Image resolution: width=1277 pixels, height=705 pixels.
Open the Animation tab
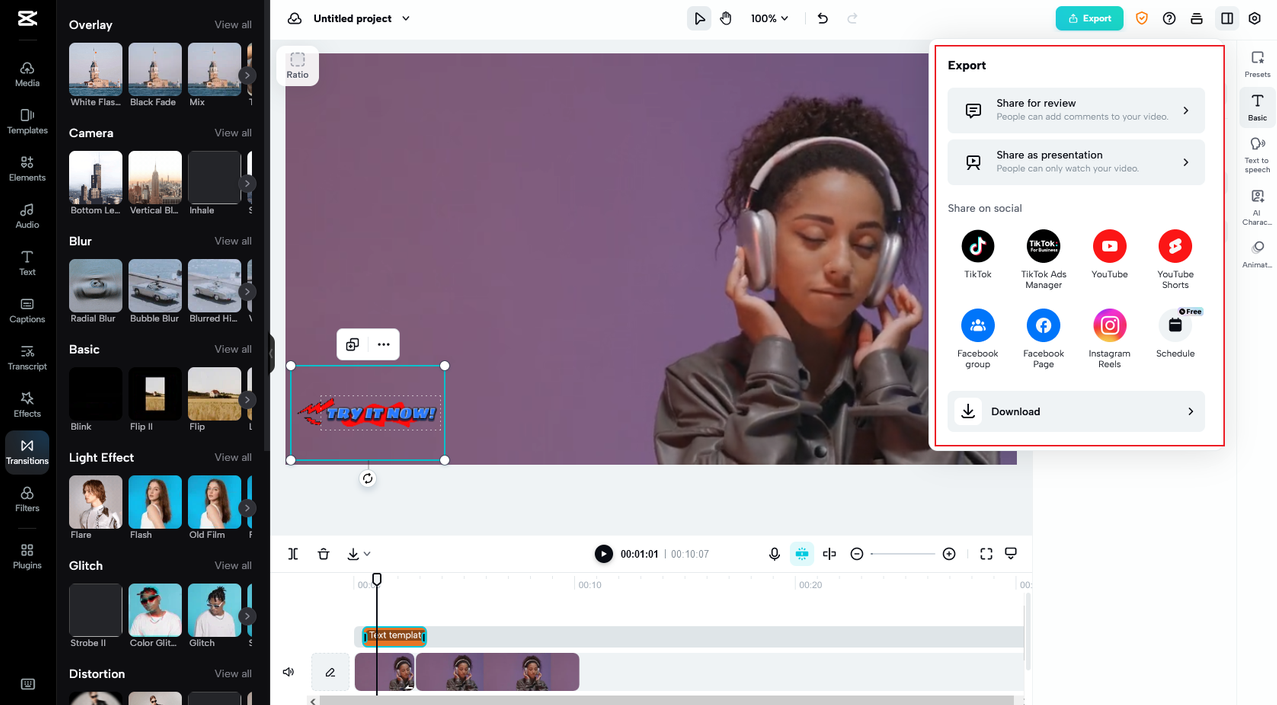tap(1257, 254)
